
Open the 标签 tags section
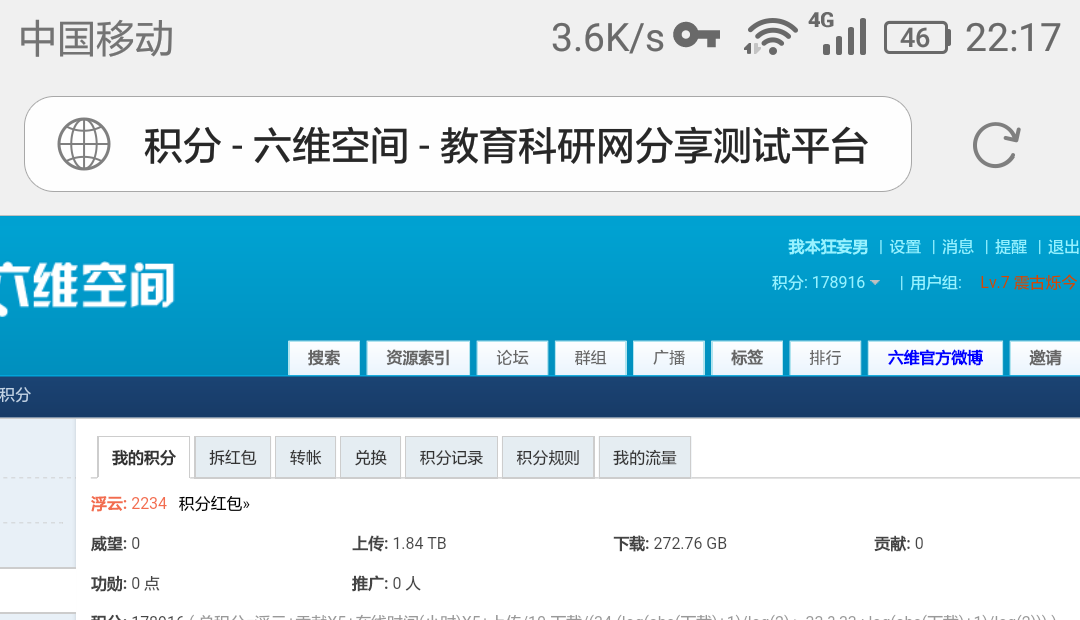(747, 358)
